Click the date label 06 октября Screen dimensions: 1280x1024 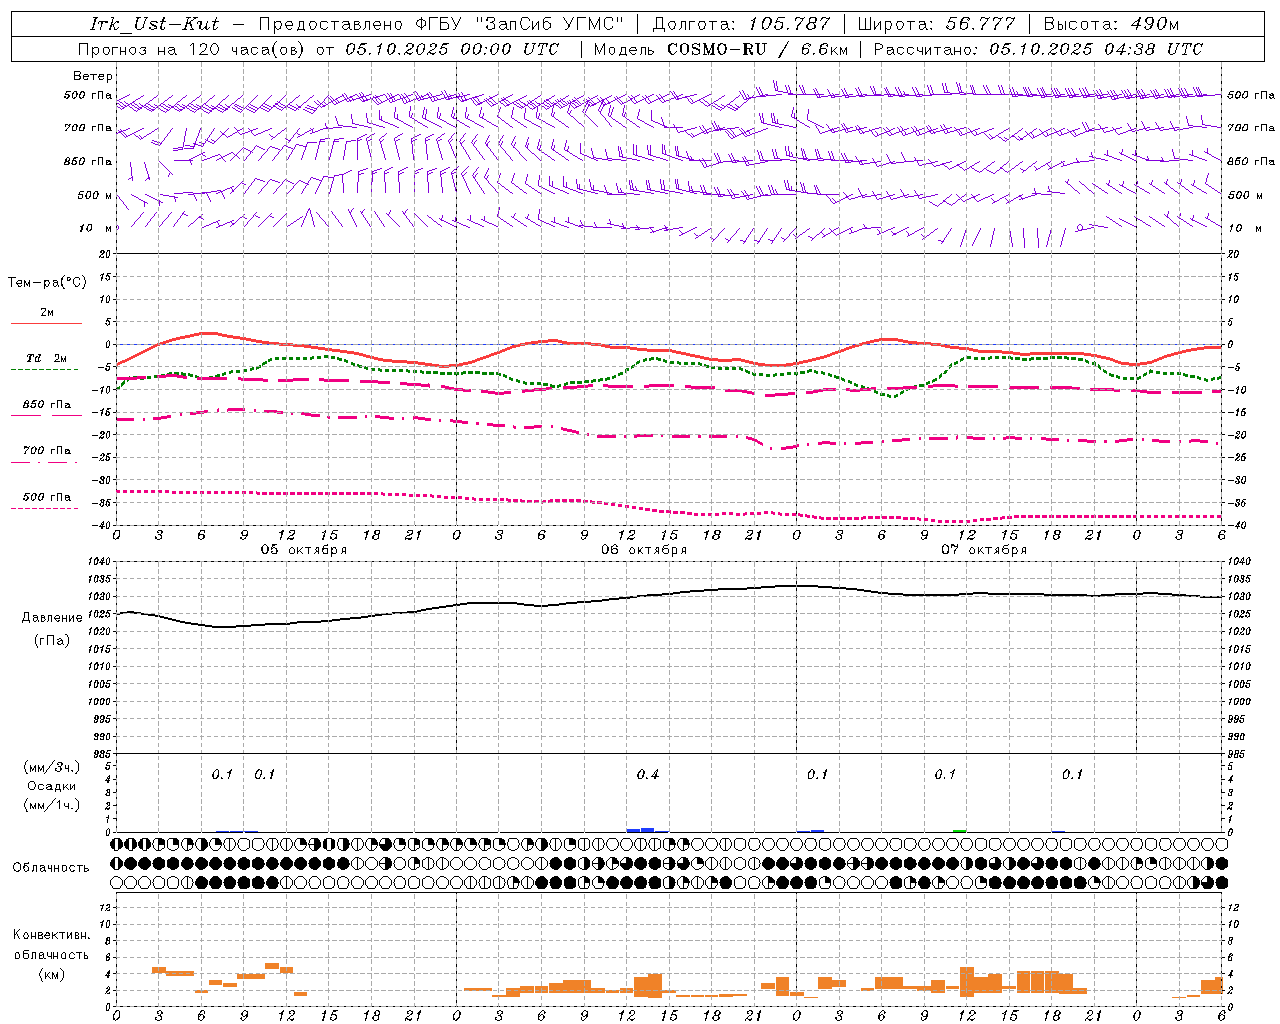pos(644,550)
